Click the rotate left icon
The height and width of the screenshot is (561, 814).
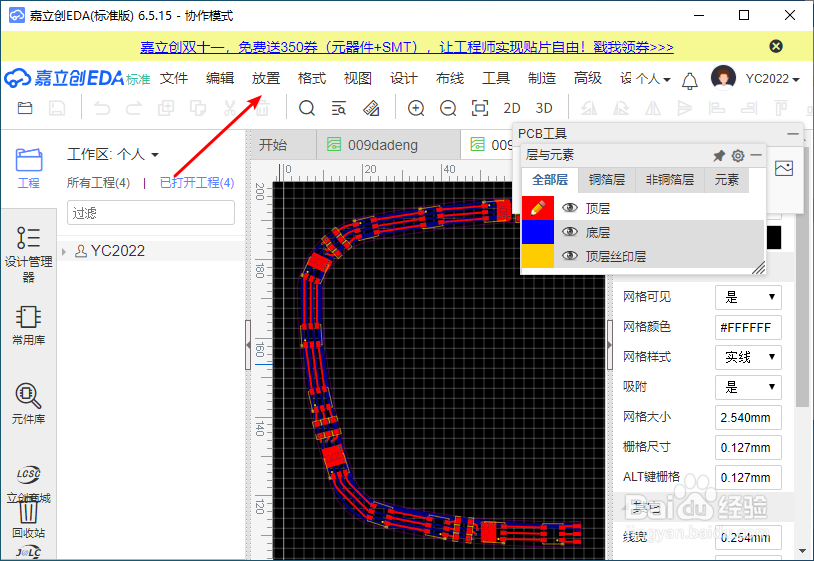[589, 108]
